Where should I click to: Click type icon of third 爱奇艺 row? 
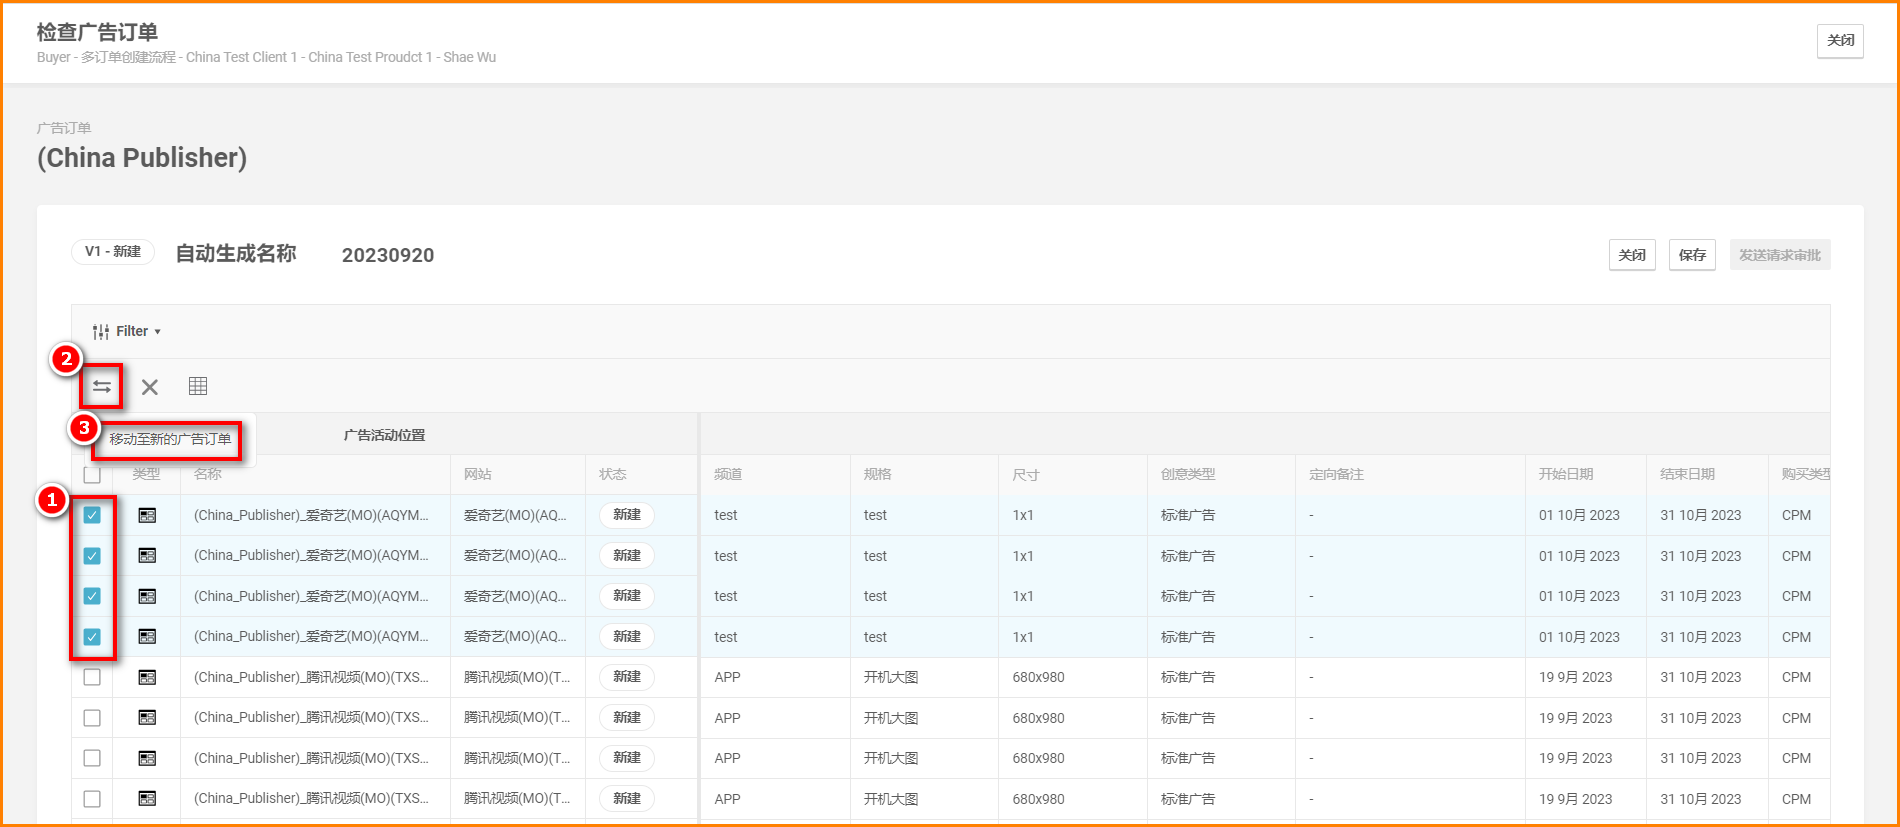coord(147,596)
